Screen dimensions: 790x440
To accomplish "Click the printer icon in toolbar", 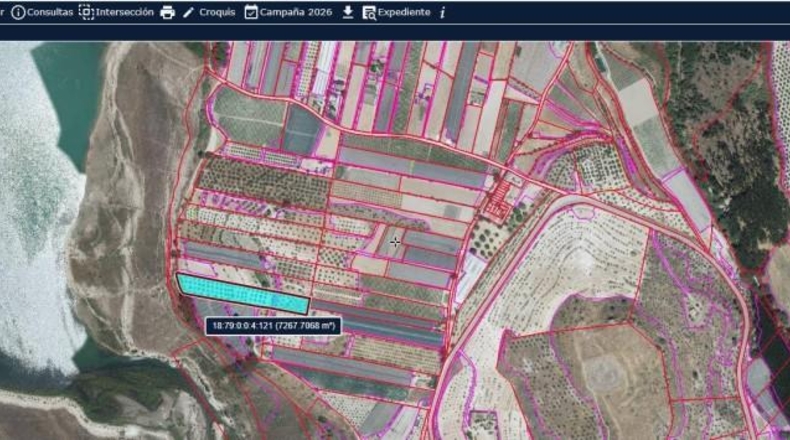I will (x=167, y=13).
